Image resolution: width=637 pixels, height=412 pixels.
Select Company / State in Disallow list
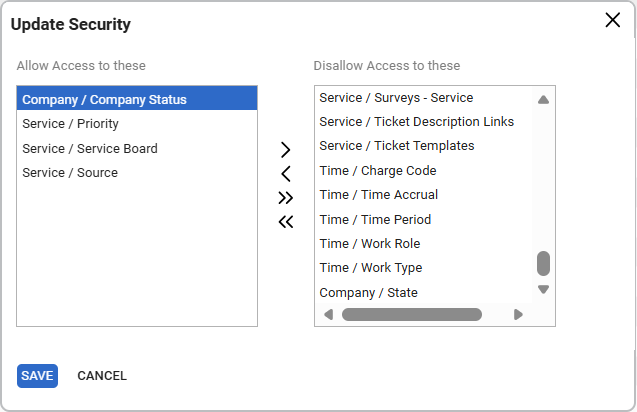click(x=368, y=293)
